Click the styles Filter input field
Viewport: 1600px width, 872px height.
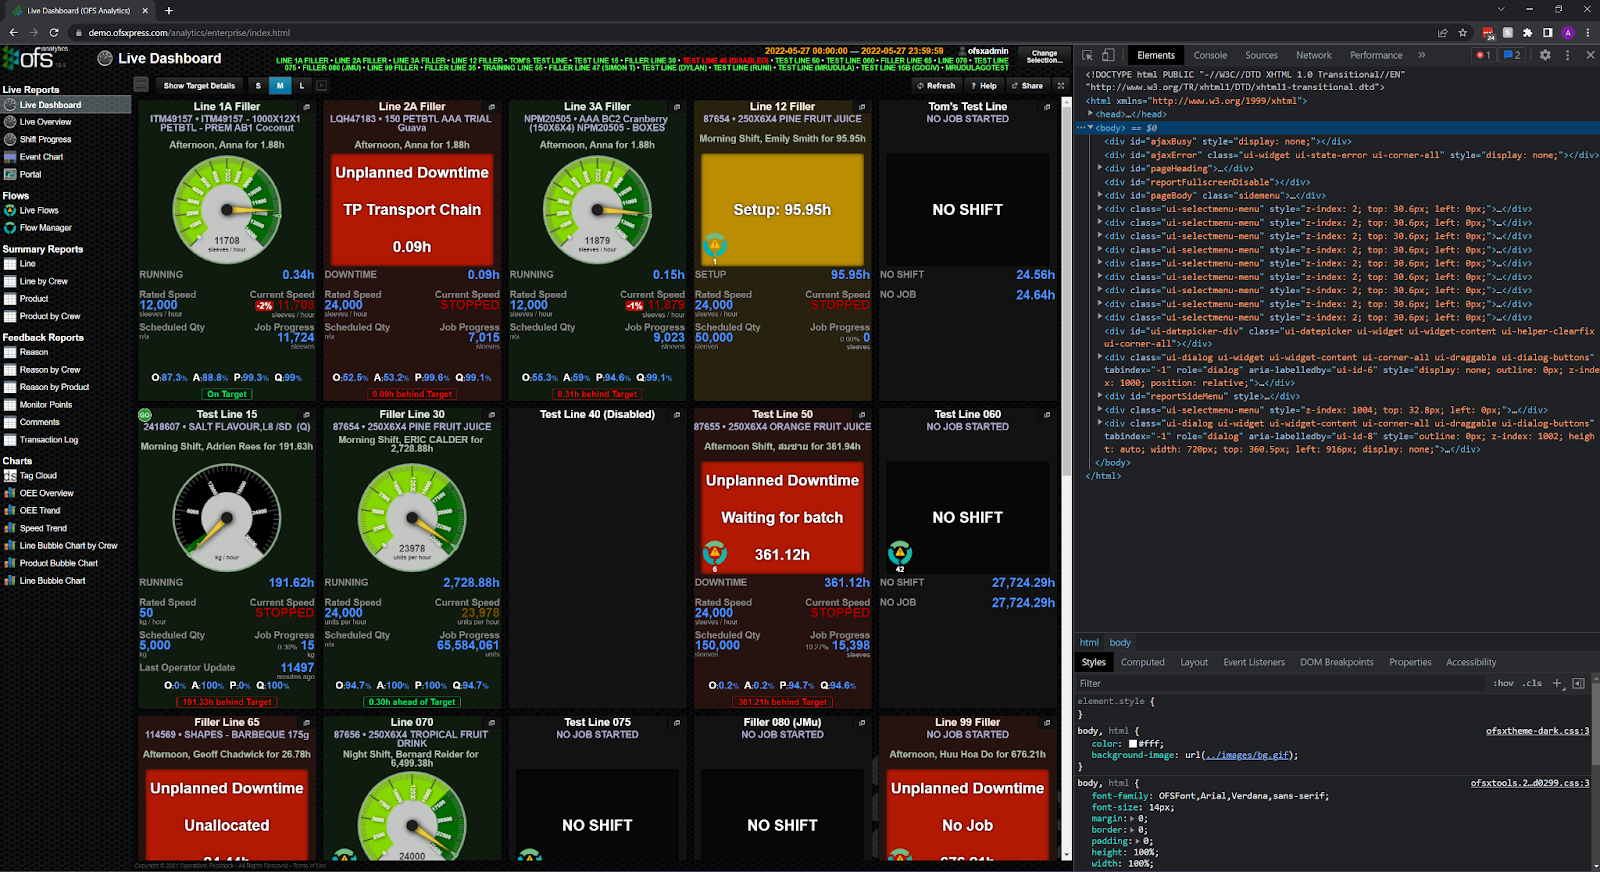[1280, 683]
